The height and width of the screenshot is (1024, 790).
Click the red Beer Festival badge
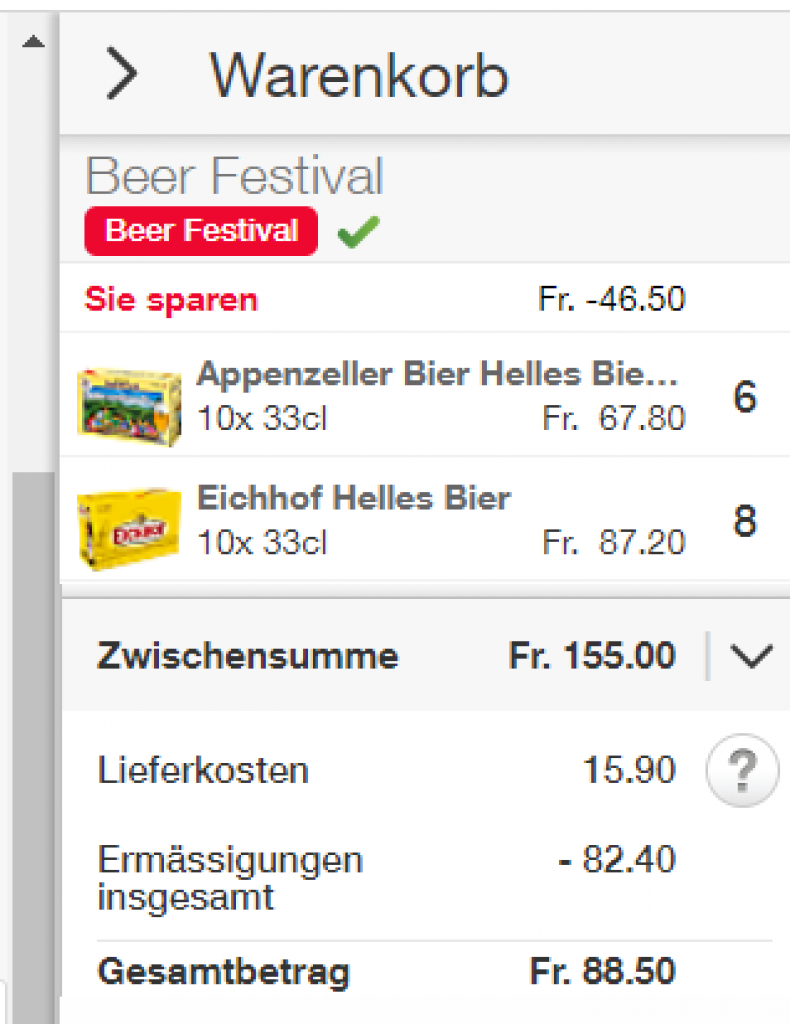tap(201, 231)
